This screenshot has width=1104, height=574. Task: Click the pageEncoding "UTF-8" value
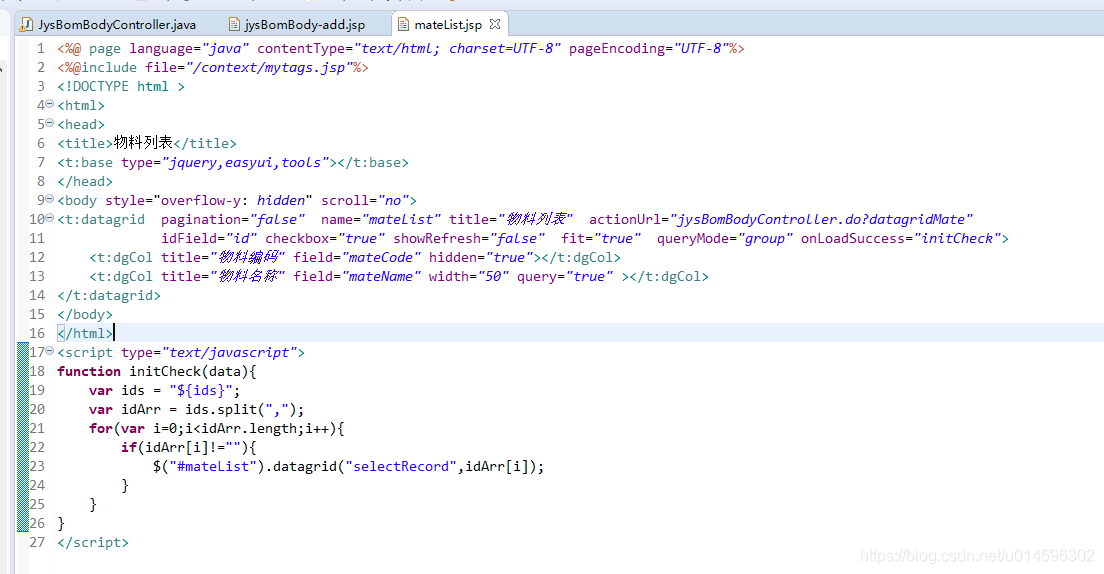[x=701, y=49]
